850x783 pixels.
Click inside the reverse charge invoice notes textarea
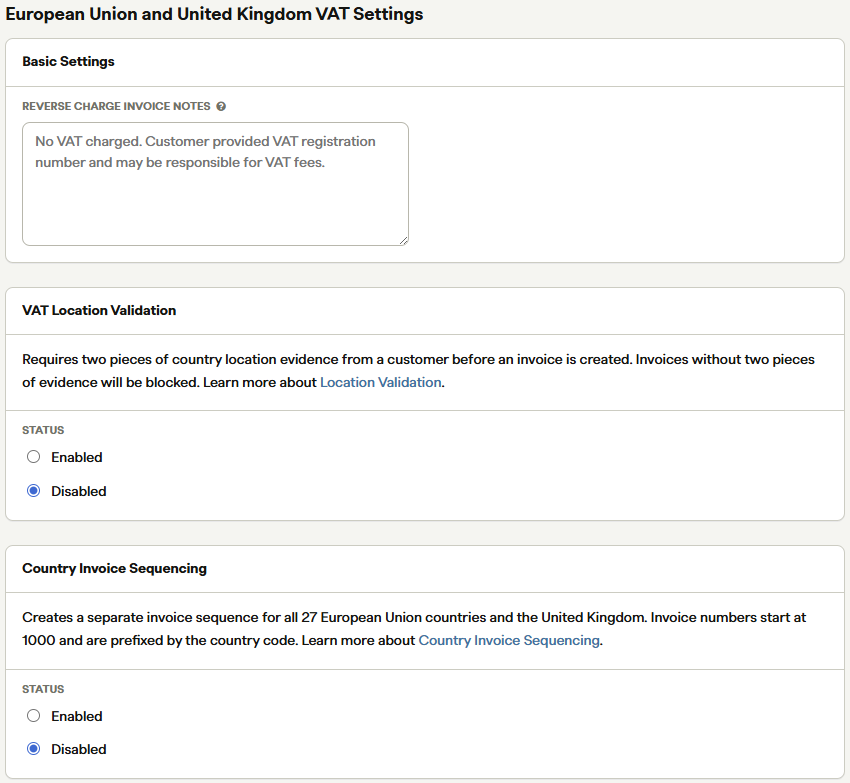pyautogui.click(x=215, y=184)
